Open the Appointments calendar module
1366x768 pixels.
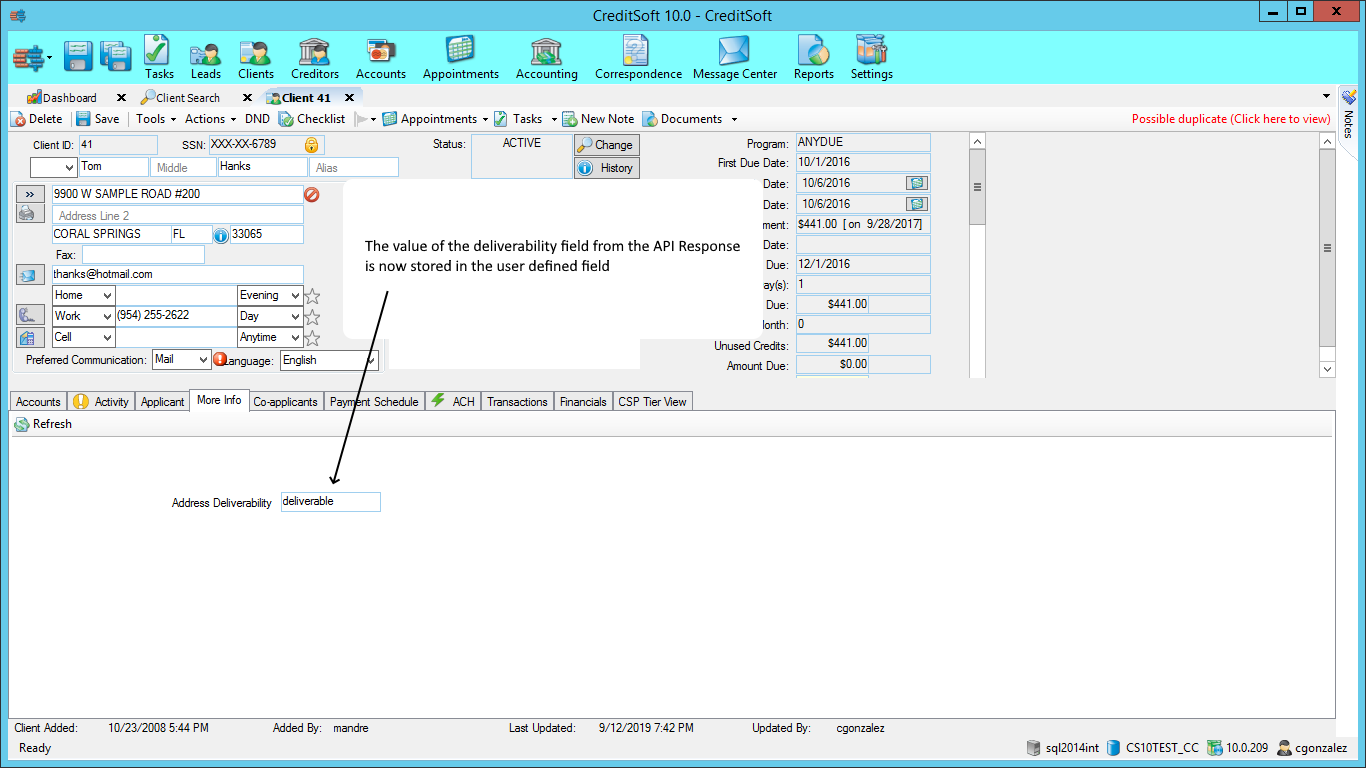[461, 57]
